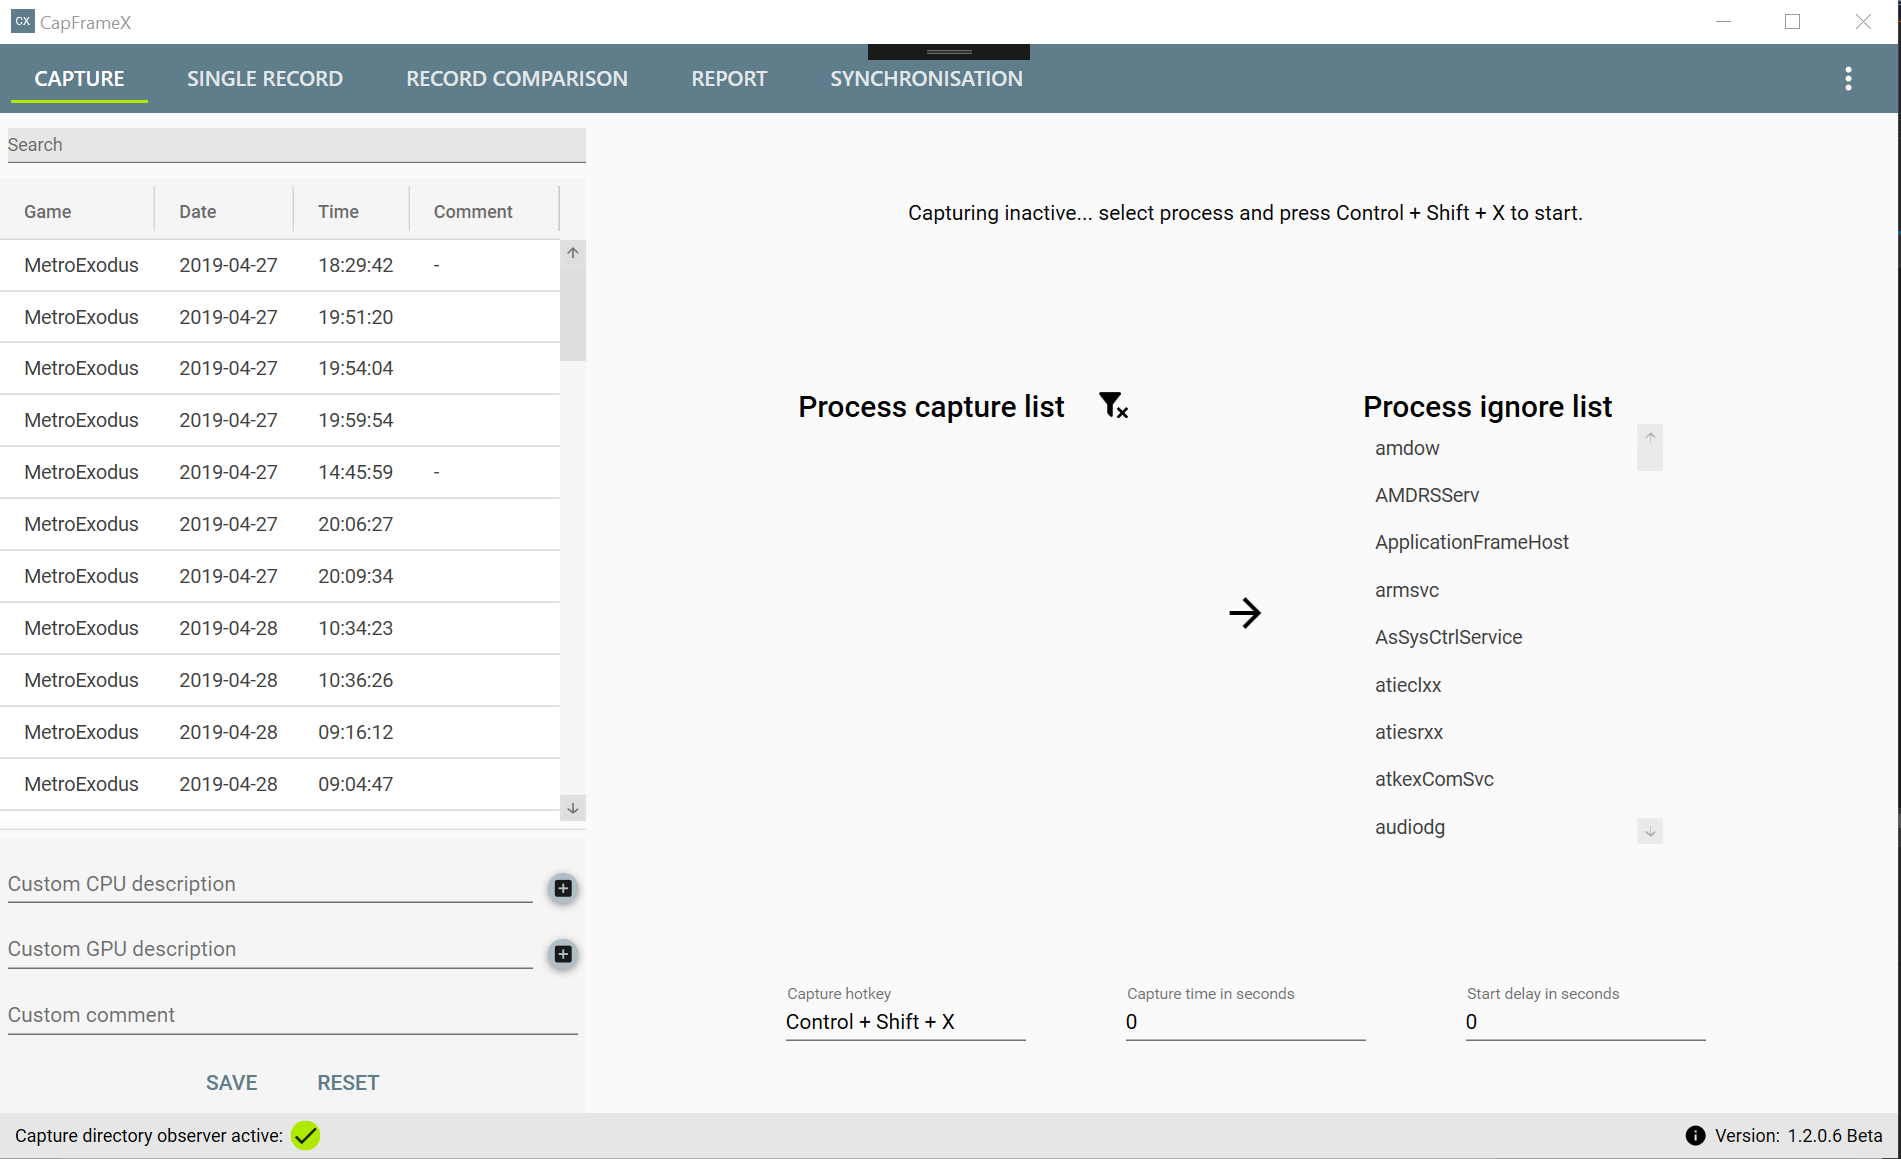Edit the Start delay in seconds field
Image resolution: width=1901 pixels, height=1159 pixels.
coord(1585,1022)
